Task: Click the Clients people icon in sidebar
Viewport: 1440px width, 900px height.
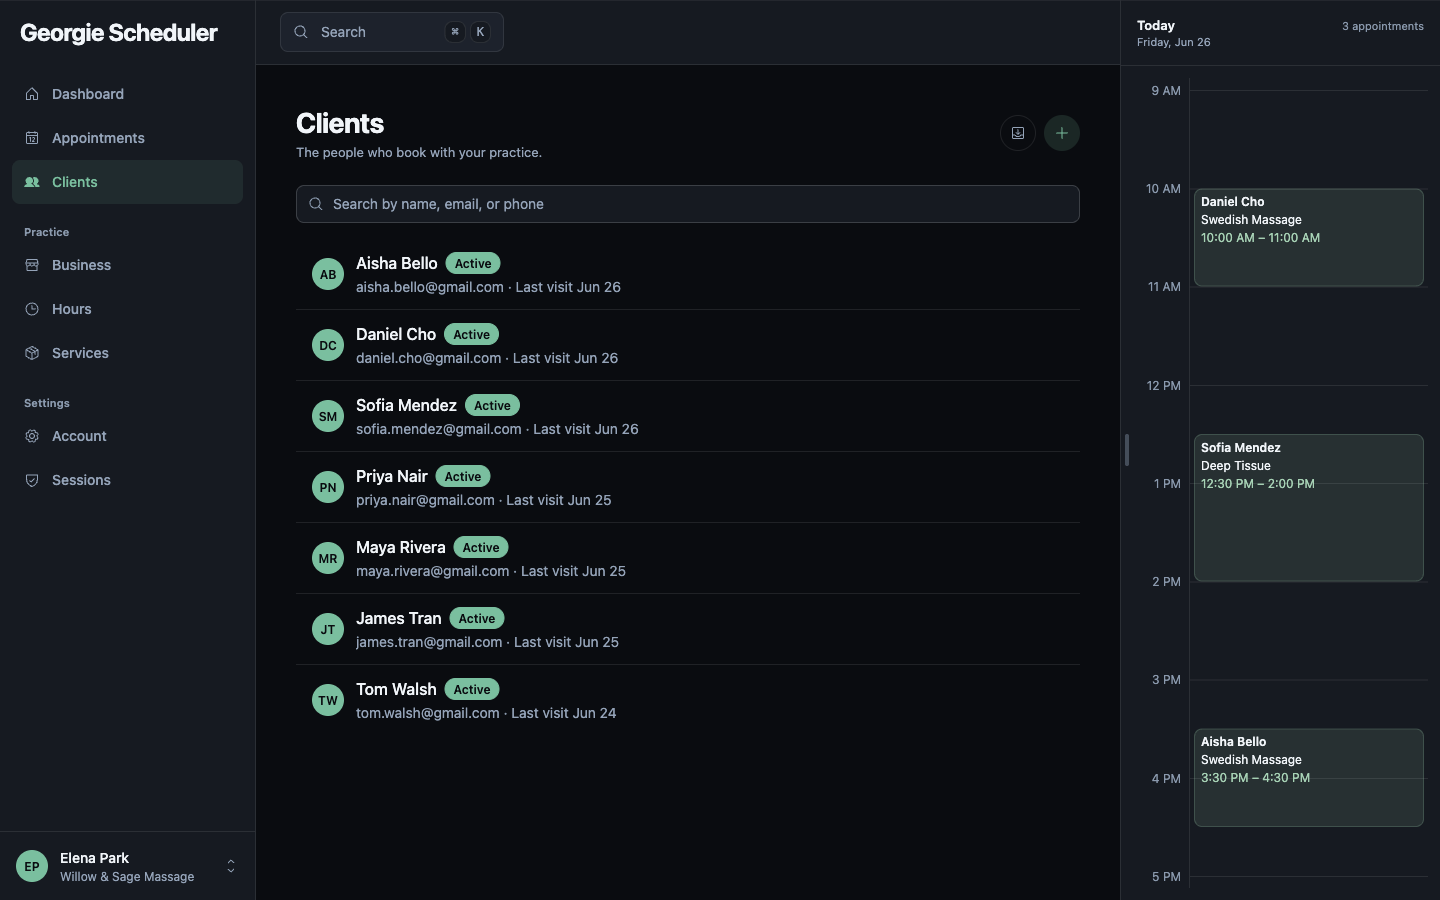Action: (32, 182)
